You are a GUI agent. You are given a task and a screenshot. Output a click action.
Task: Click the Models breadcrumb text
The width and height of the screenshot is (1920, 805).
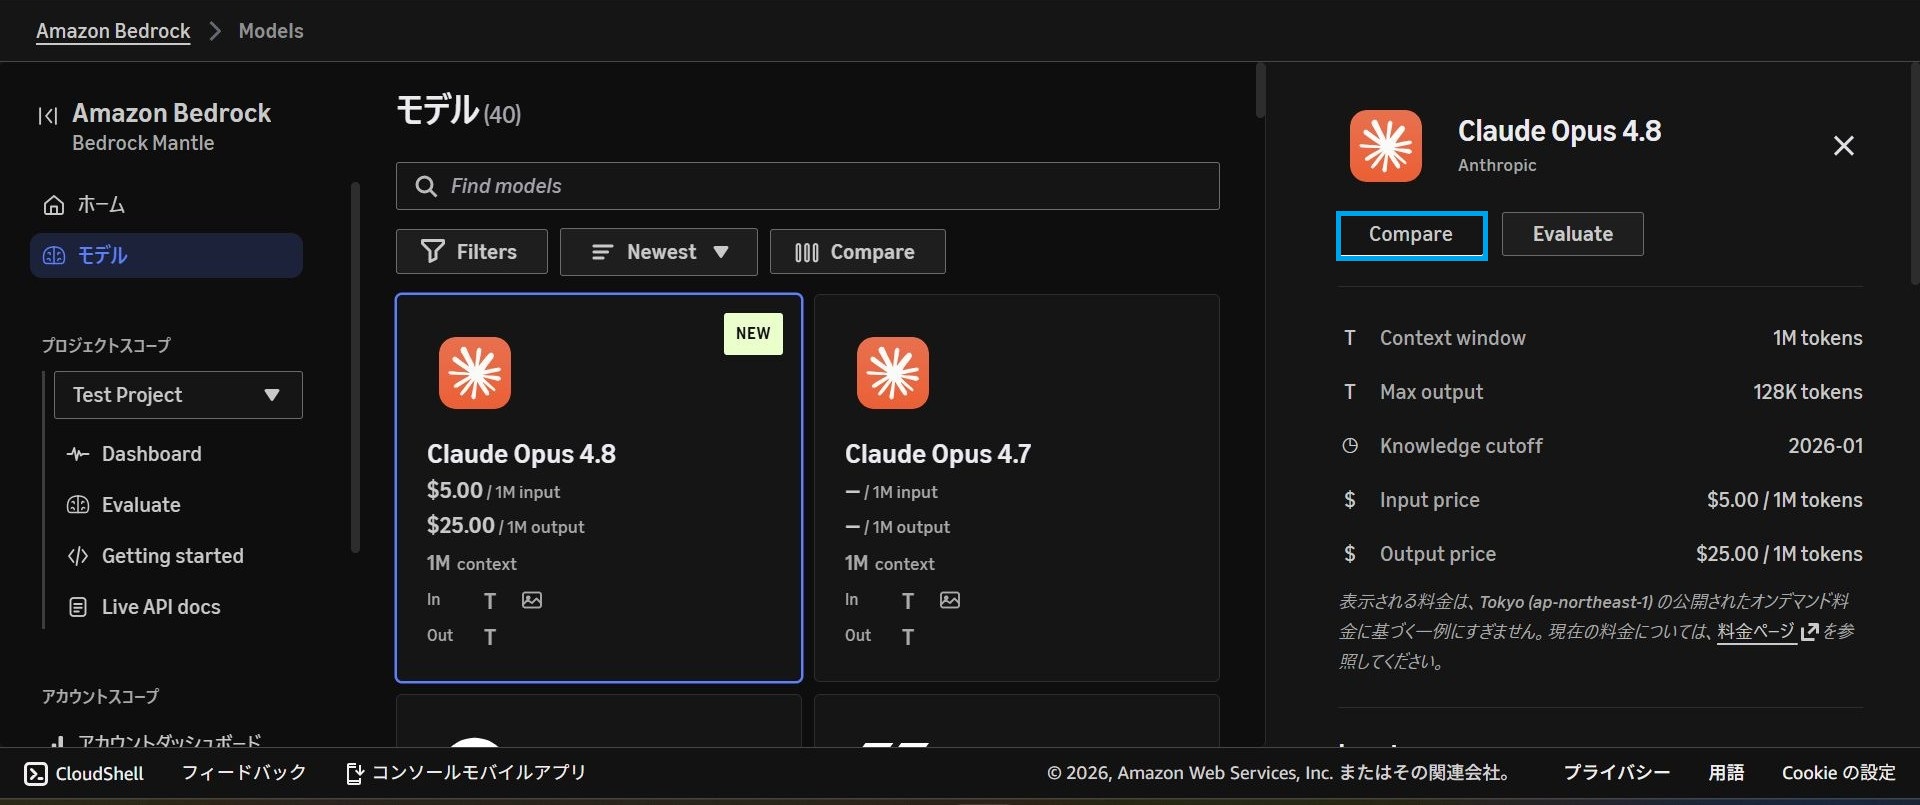click(x=271, y=31)
